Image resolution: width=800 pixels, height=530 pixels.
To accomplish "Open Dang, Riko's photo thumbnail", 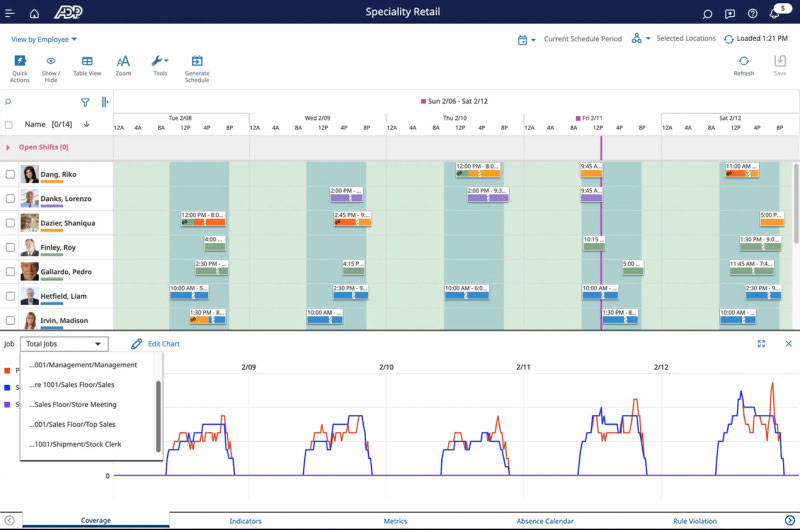I will [x=30, y=174].
